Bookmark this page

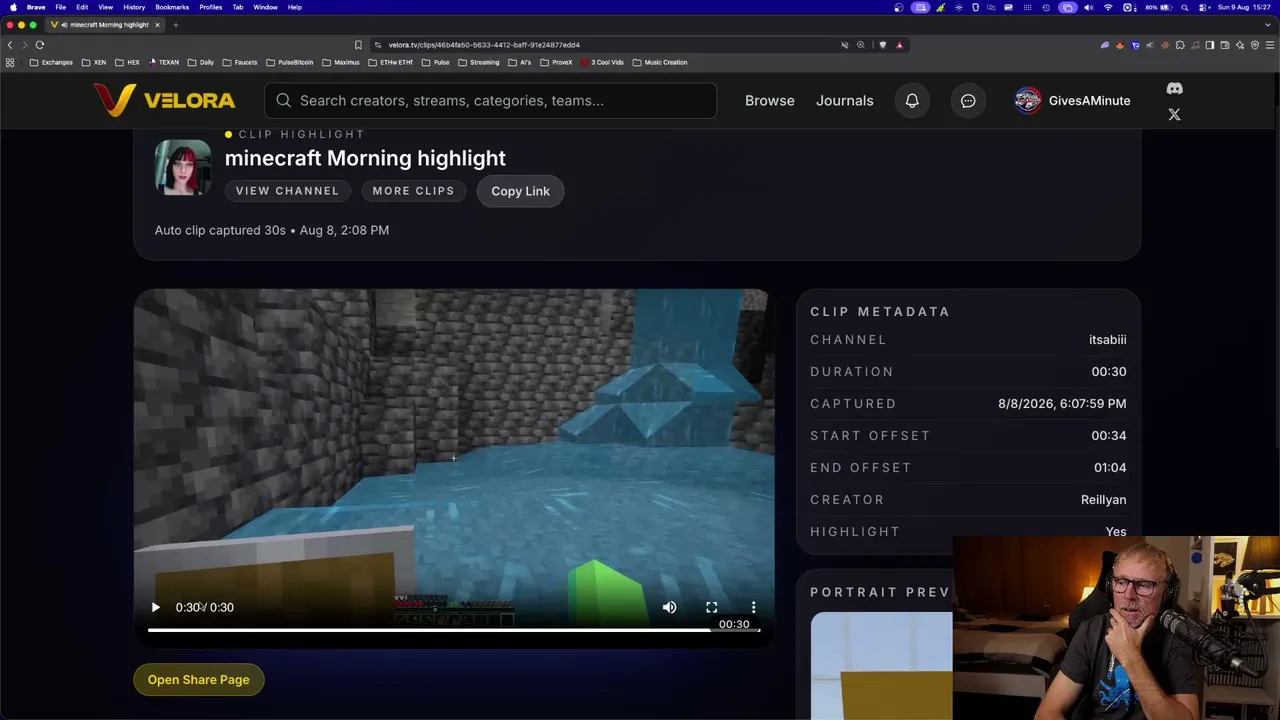(x=358, y=45)
